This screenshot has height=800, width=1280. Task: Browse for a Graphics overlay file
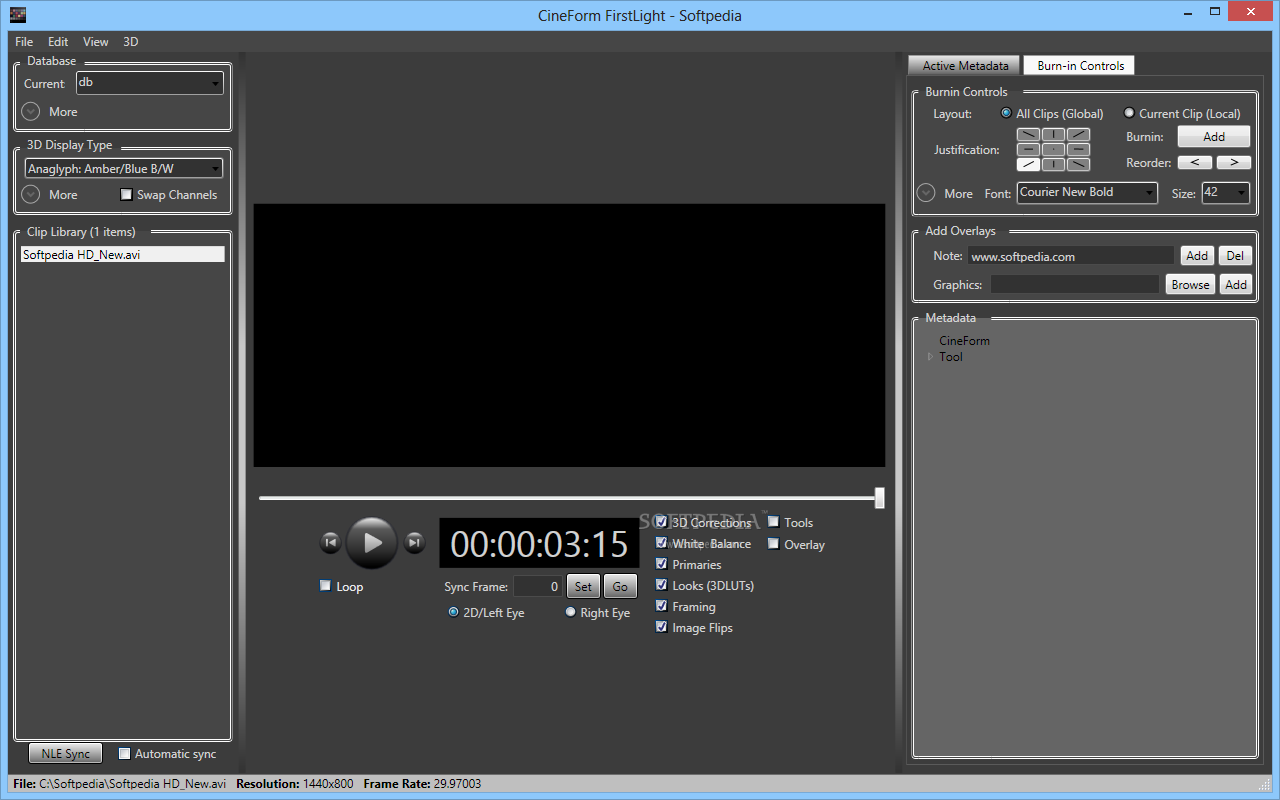(1190, 284)
